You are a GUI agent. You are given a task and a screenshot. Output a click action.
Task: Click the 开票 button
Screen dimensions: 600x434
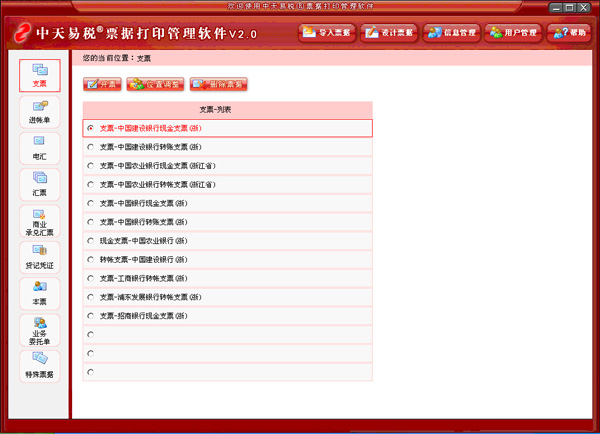click(102, 84)
